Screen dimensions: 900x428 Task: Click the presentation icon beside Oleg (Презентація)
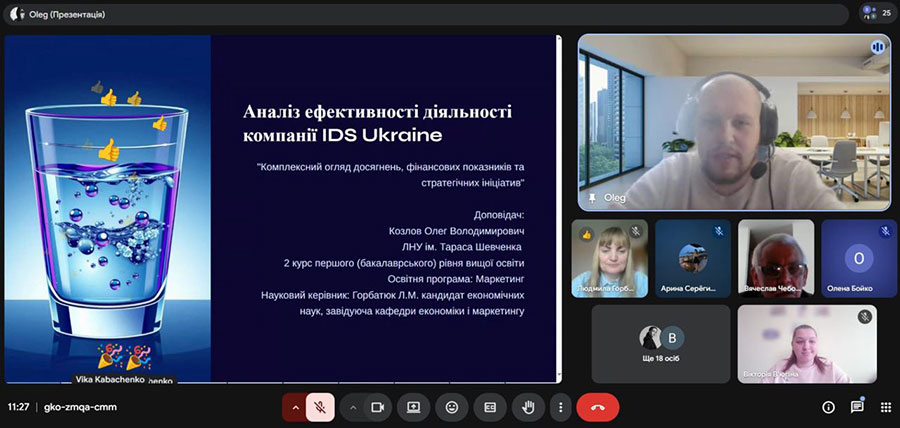coord(16,14)
